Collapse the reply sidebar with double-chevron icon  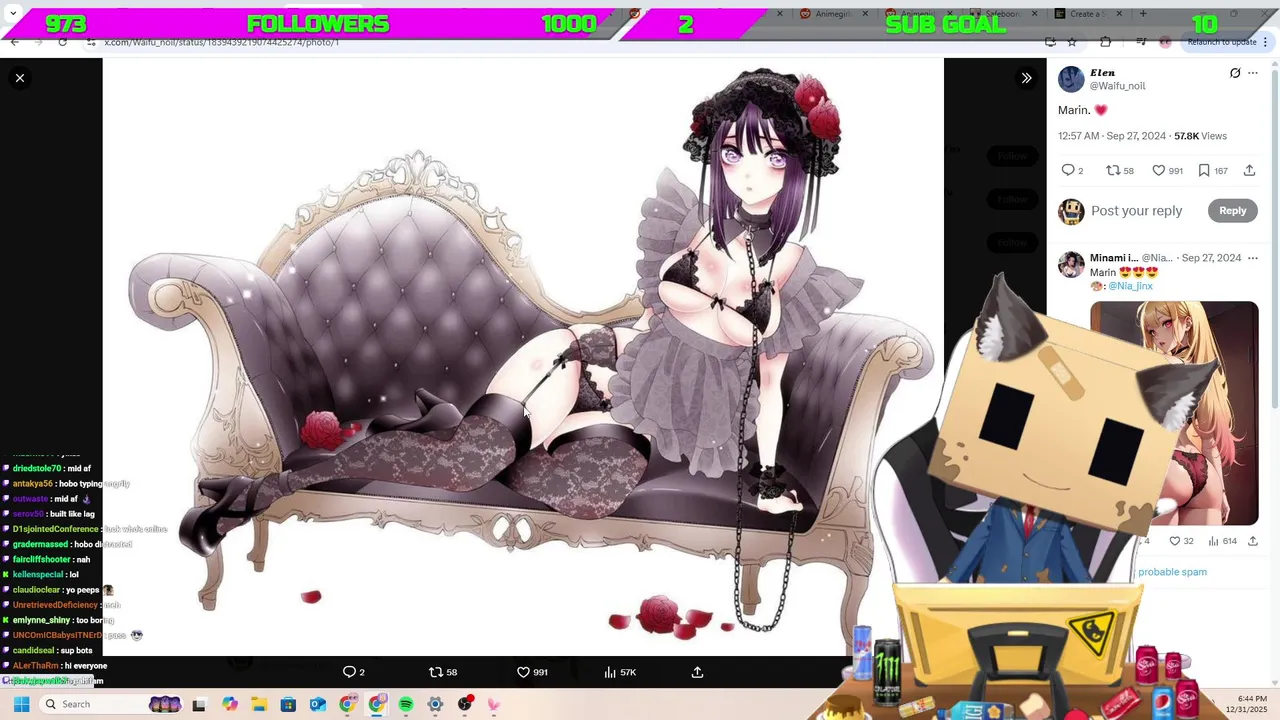point(1026,78)
